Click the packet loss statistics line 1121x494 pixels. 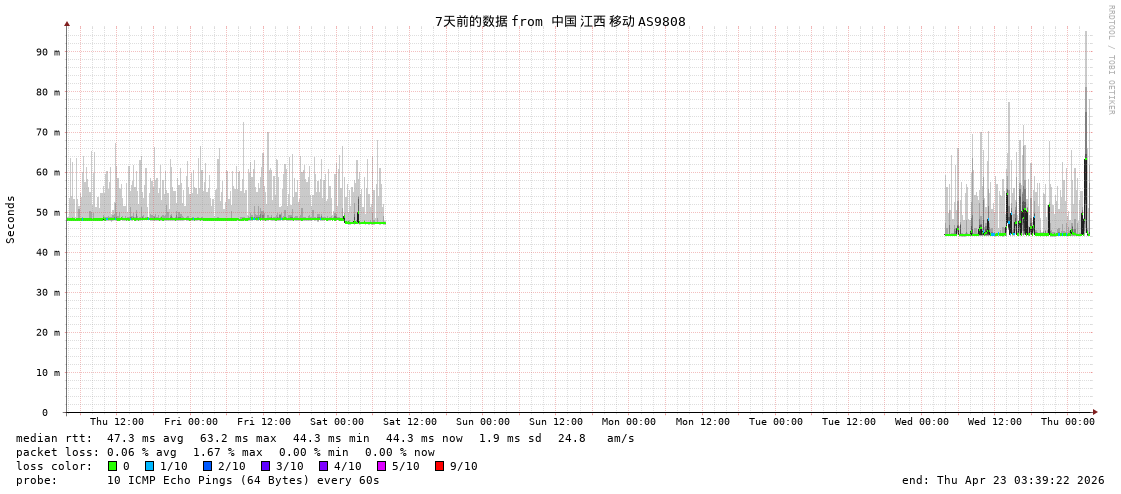(x=225, y=452)
